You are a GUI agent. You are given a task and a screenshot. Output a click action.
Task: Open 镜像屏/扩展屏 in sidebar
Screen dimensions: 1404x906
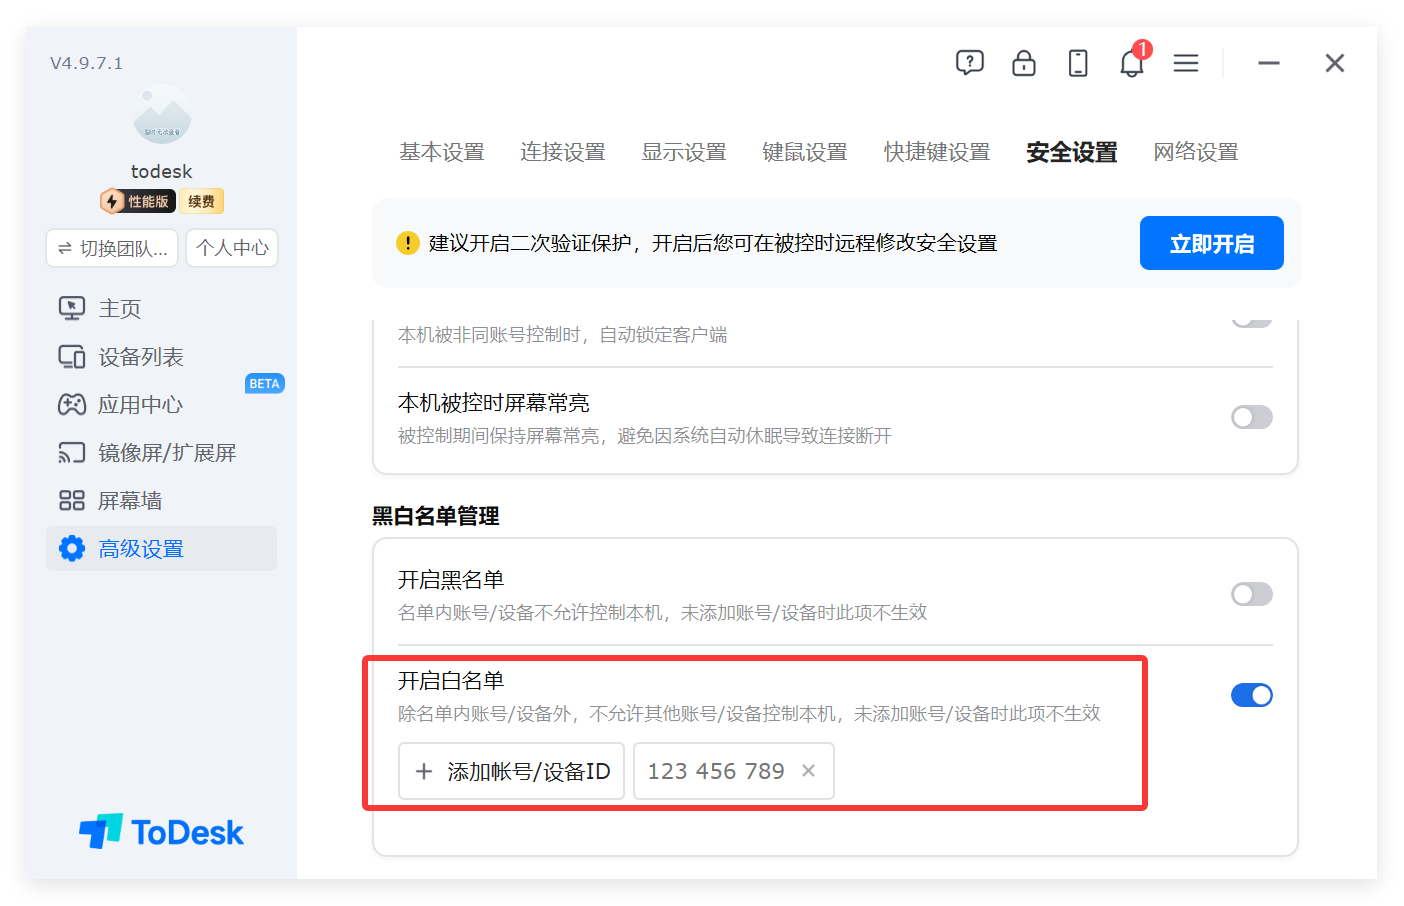click(147, 453)
